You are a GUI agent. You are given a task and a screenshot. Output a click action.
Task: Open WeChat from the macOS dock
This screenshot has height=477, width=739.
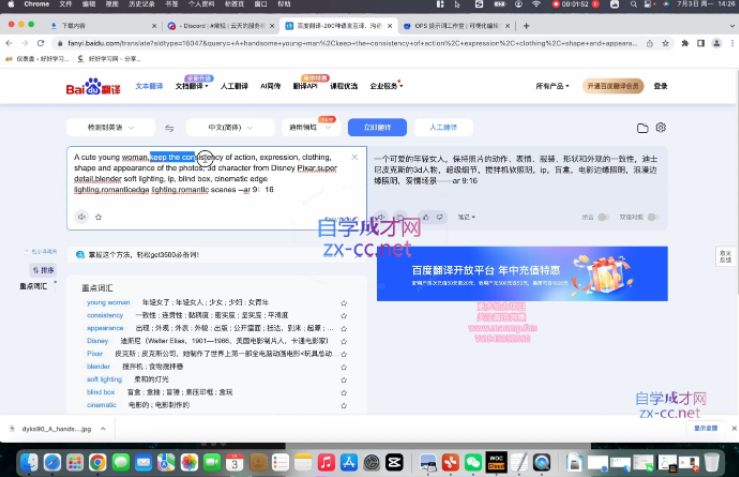[x=473, y=463]
